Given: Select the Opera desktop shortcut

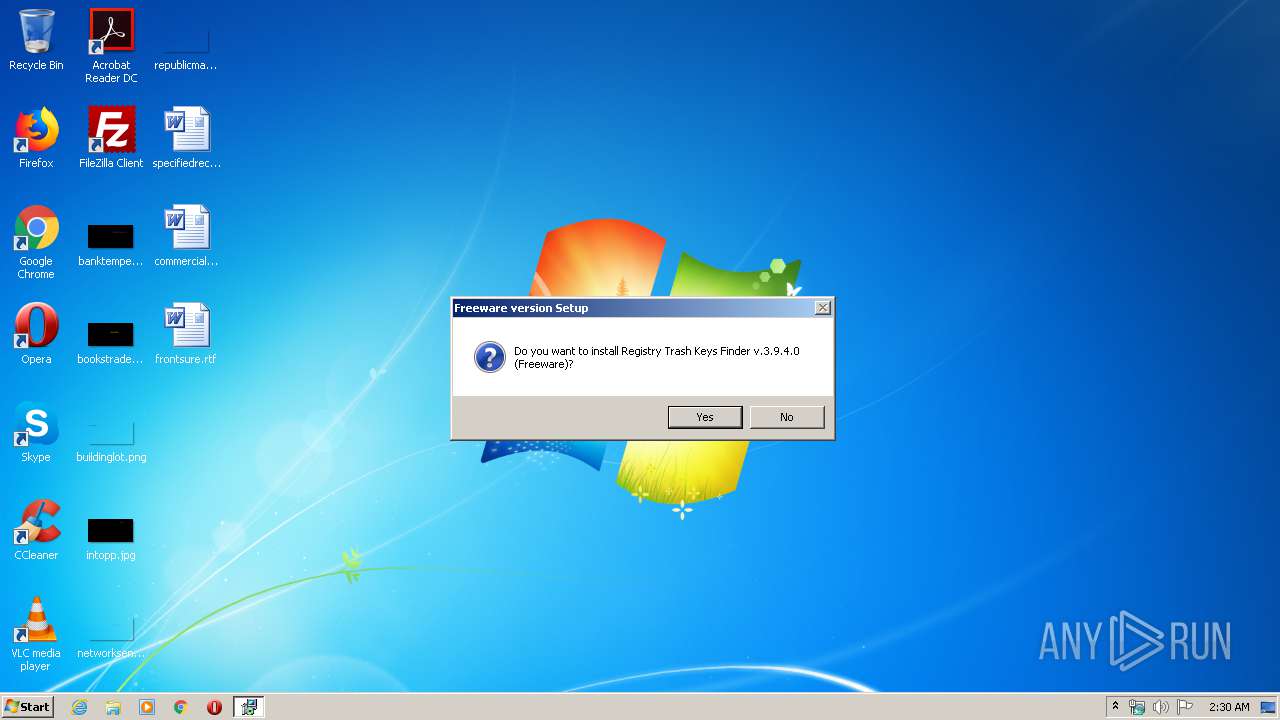Looking at the screenshot, I should coord(36,334).
